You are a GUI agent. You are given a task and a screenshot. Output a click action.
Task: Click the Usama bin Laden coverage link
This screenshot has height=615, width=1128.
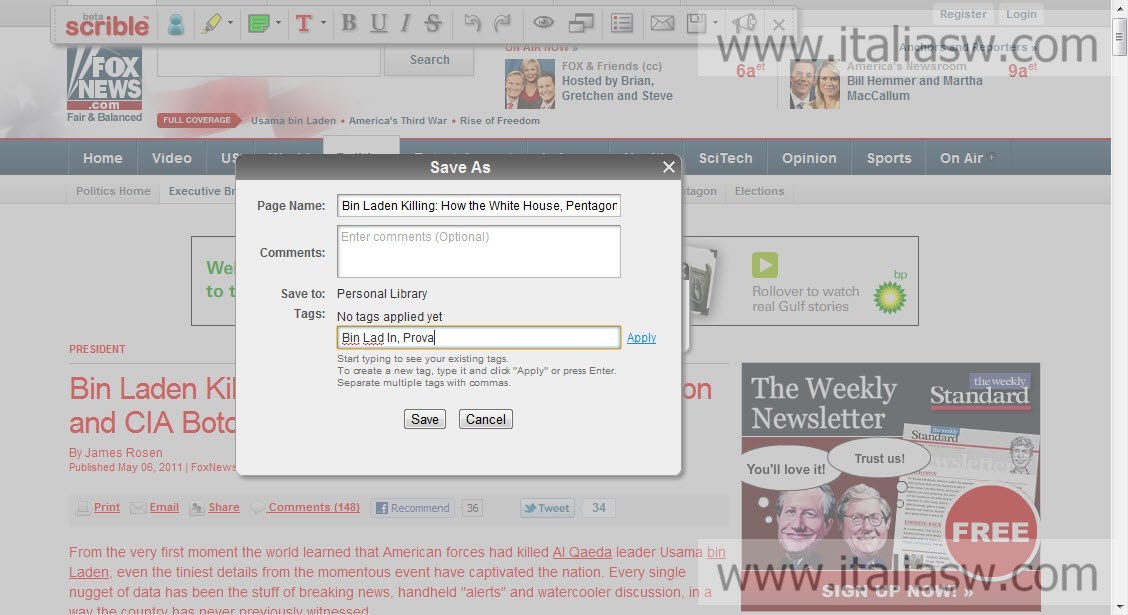[x=294, y=120]
